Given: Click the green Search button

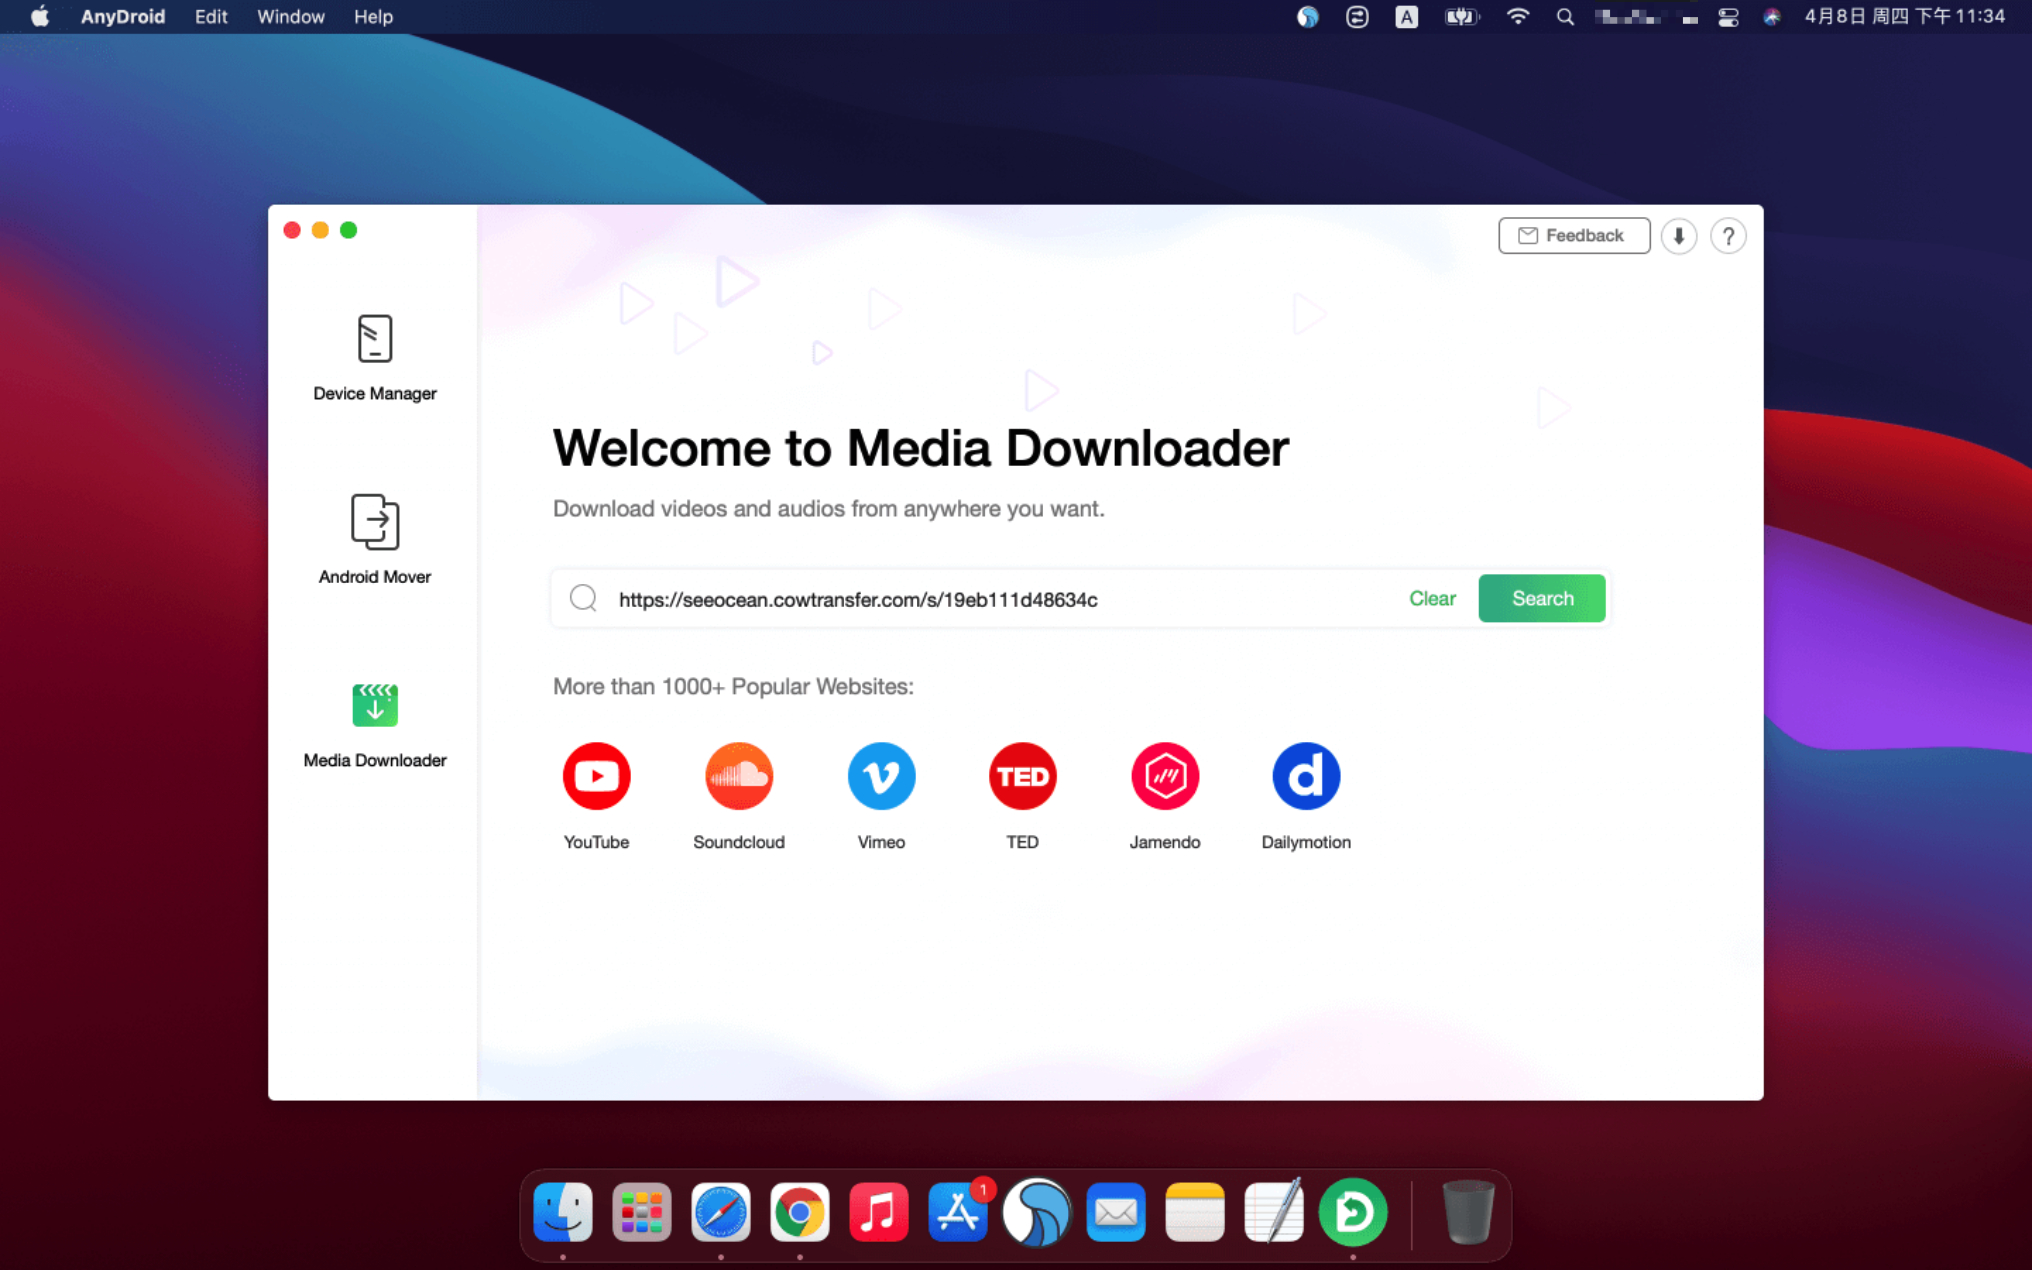Looking at the screenshot, I should coord(1542,598).
